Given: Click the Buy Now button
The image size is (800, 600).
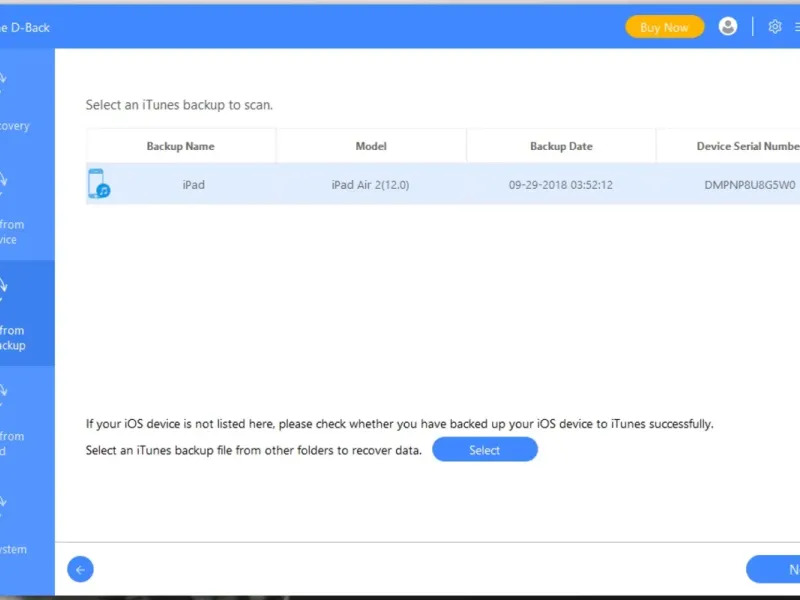Looking at the screenshot, I should pyautogui.click(x=664, y=27).
